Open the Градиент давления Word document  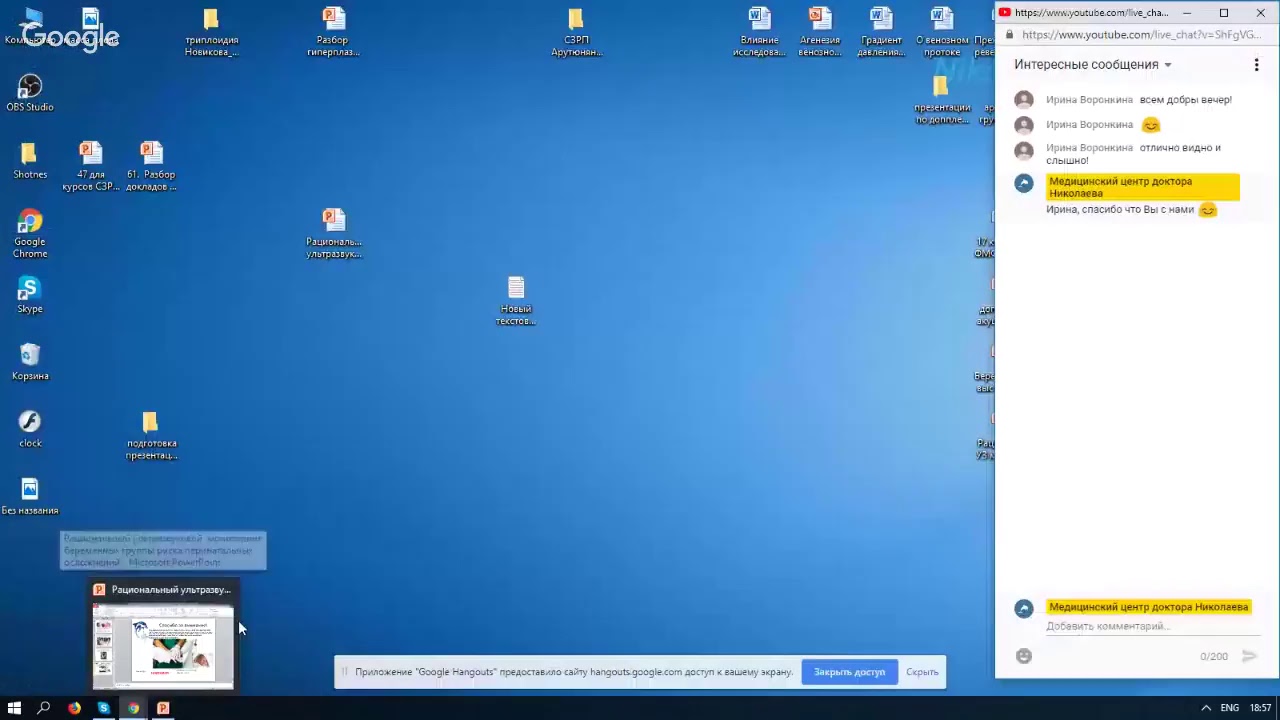pyautogui.click(x=881, y=32)
